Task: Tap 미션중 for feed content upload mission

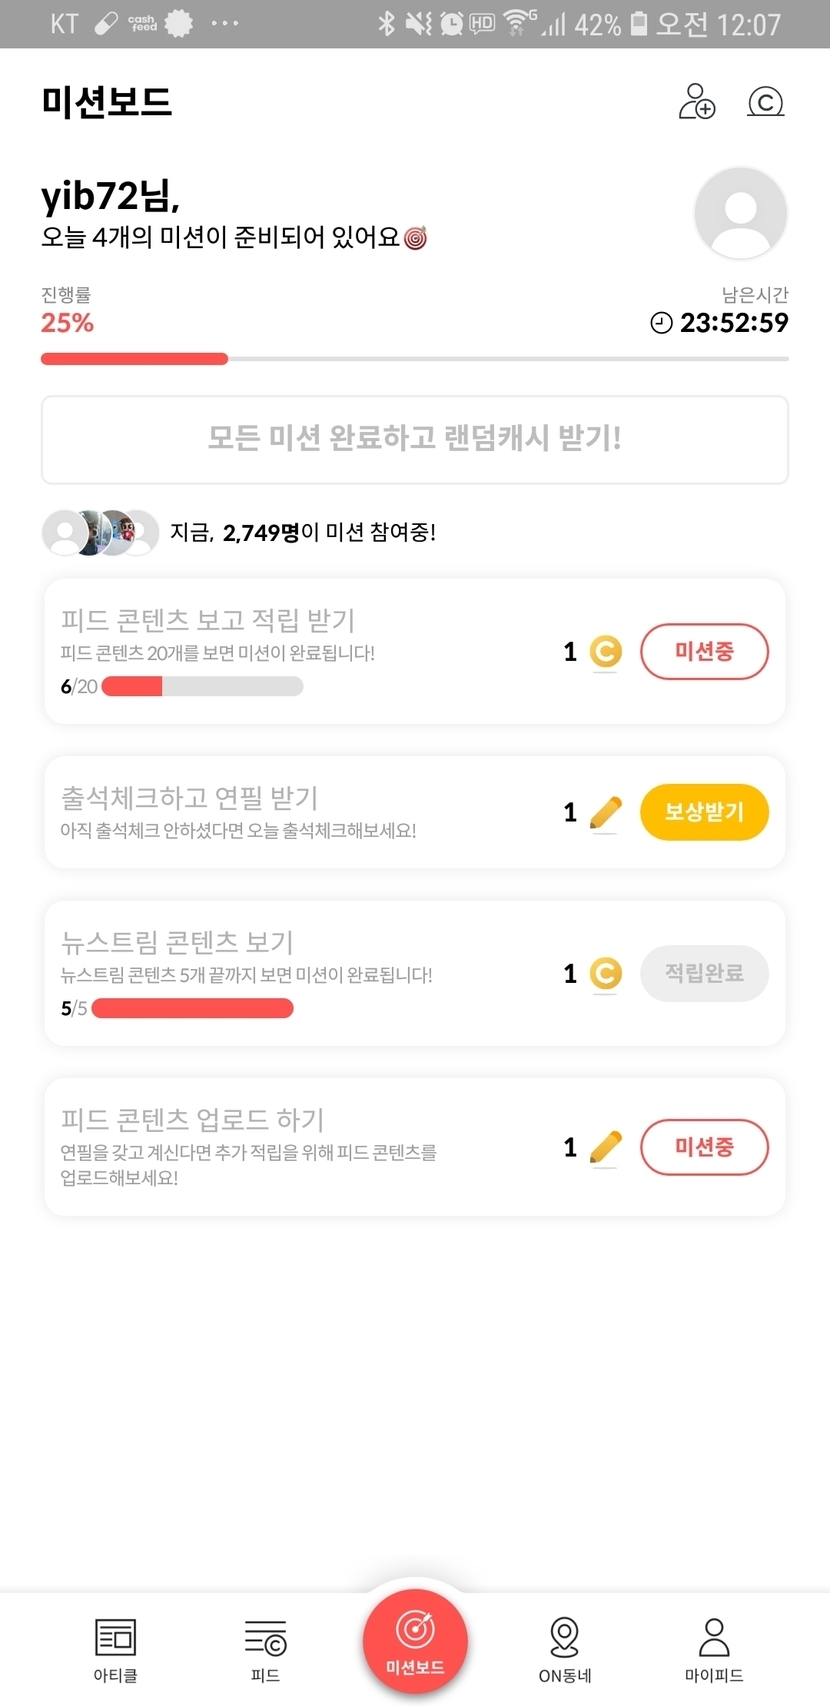Action: point(704,1147)
